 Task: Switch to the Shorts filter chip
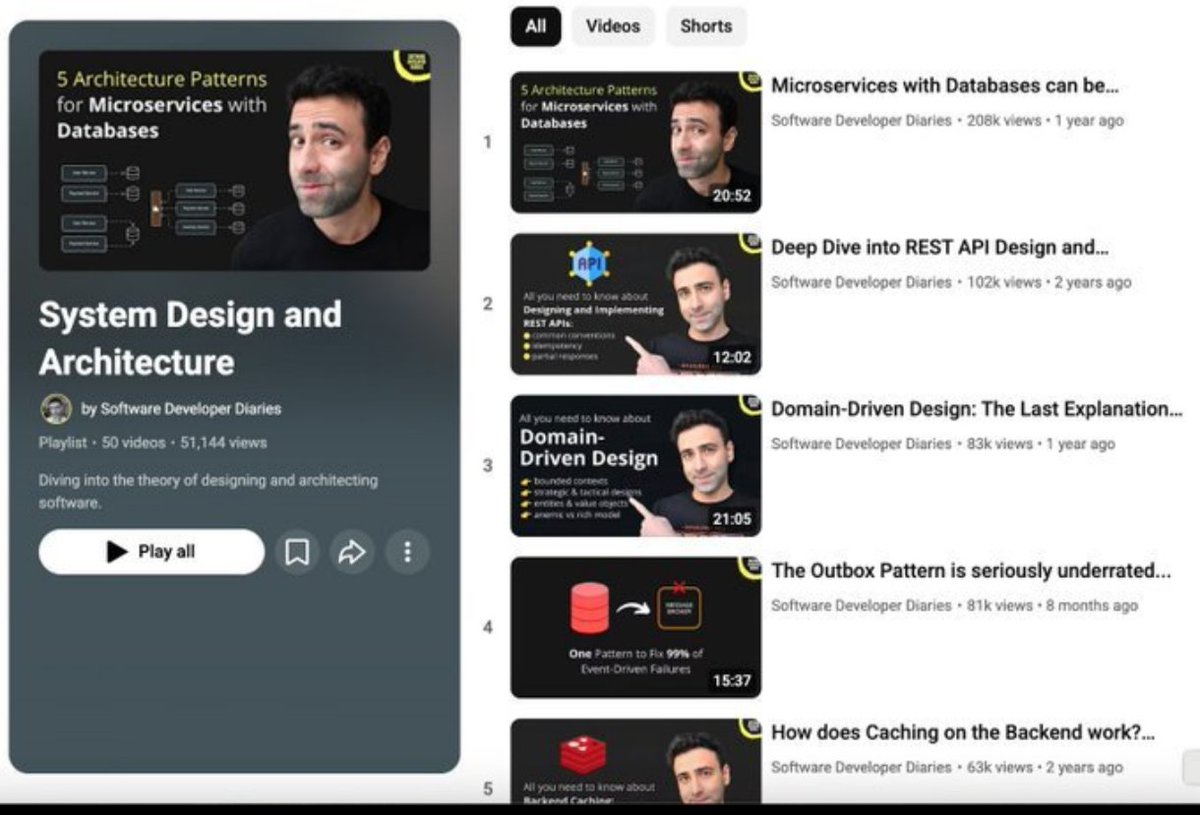click(x=706, y=26)
